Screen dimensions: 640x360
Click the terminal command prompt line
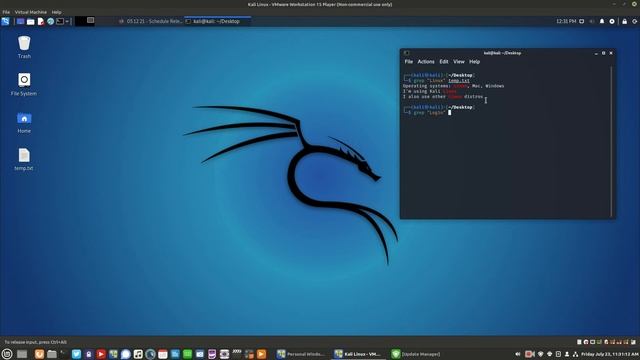coord(428,113)
